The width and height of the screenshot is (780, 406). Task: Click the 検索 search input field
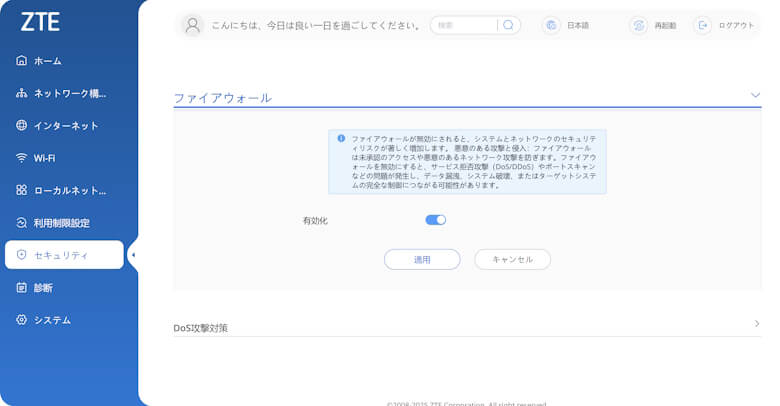(x=465, y=25)
